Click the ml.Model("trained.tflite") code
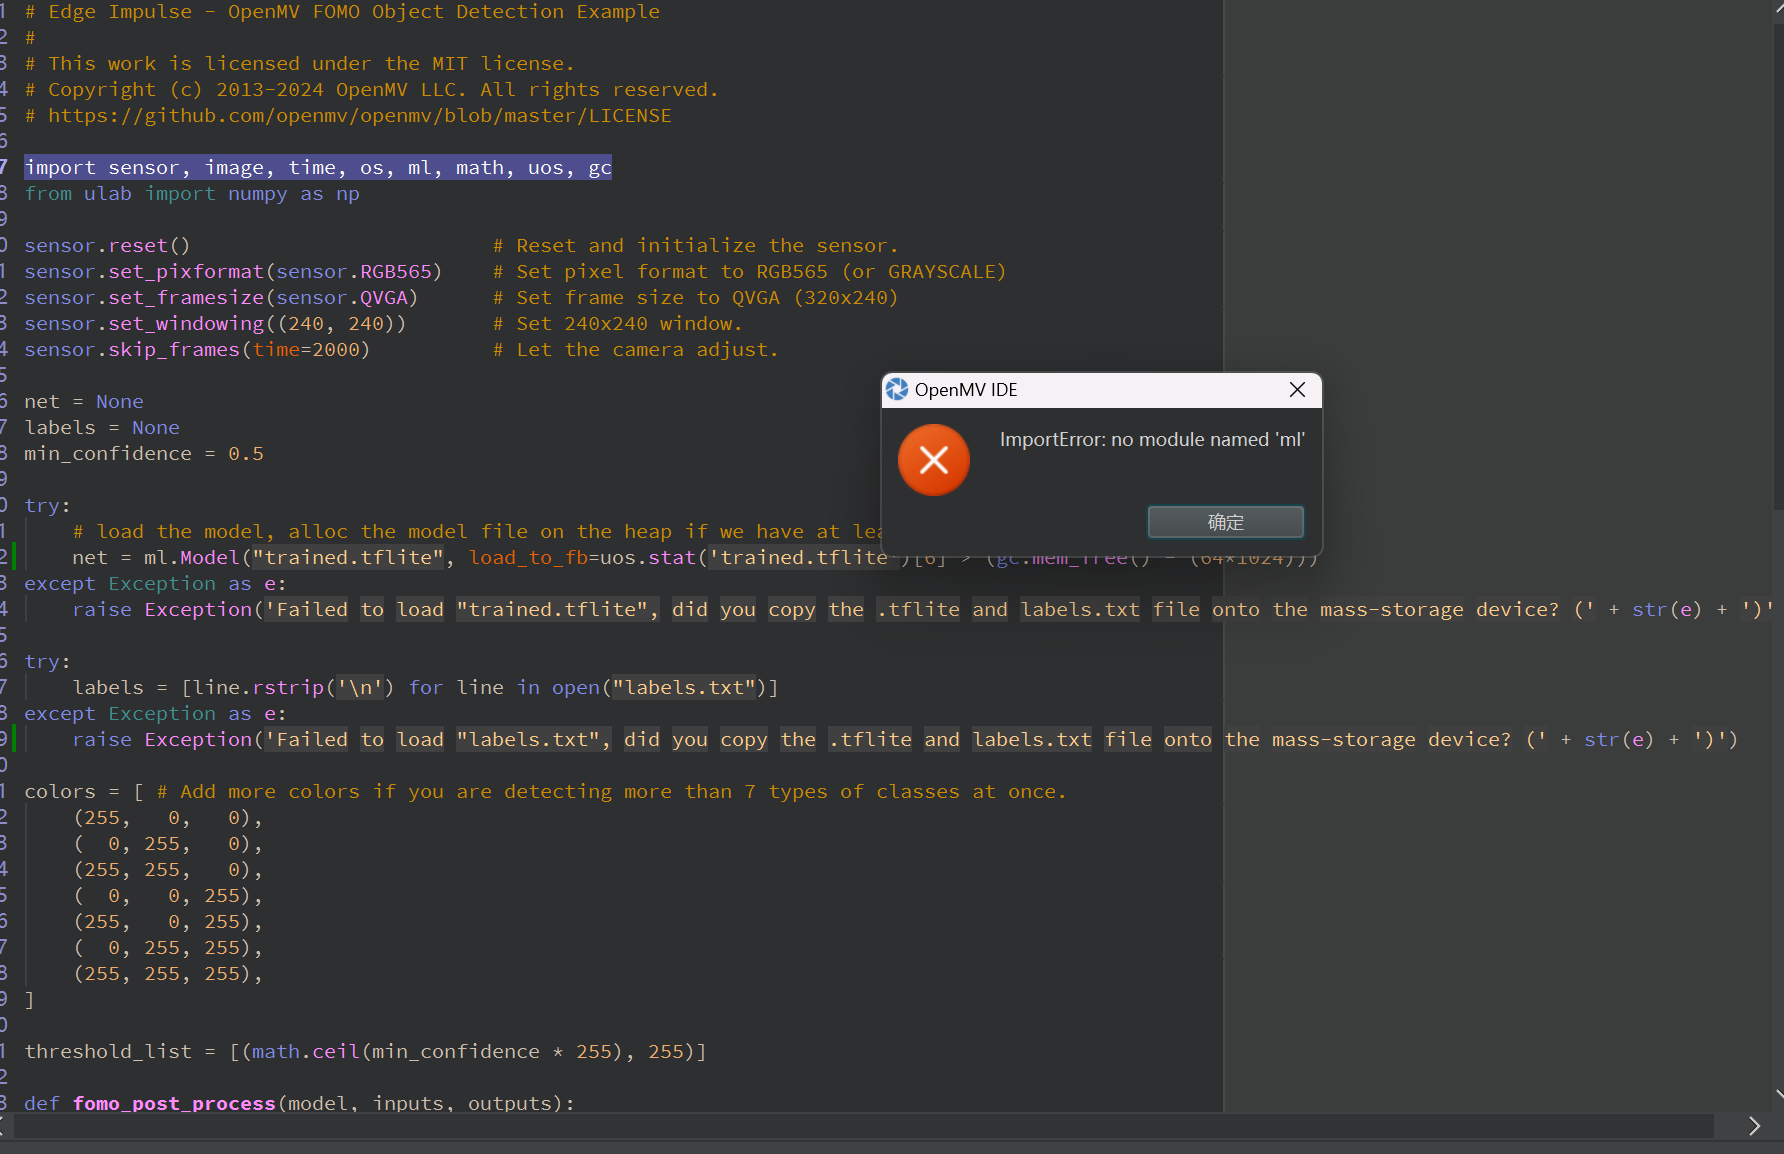Image resolution: width=1784 pixels, height=1154 pixels. pyautogui.click(x=294, y=558)
